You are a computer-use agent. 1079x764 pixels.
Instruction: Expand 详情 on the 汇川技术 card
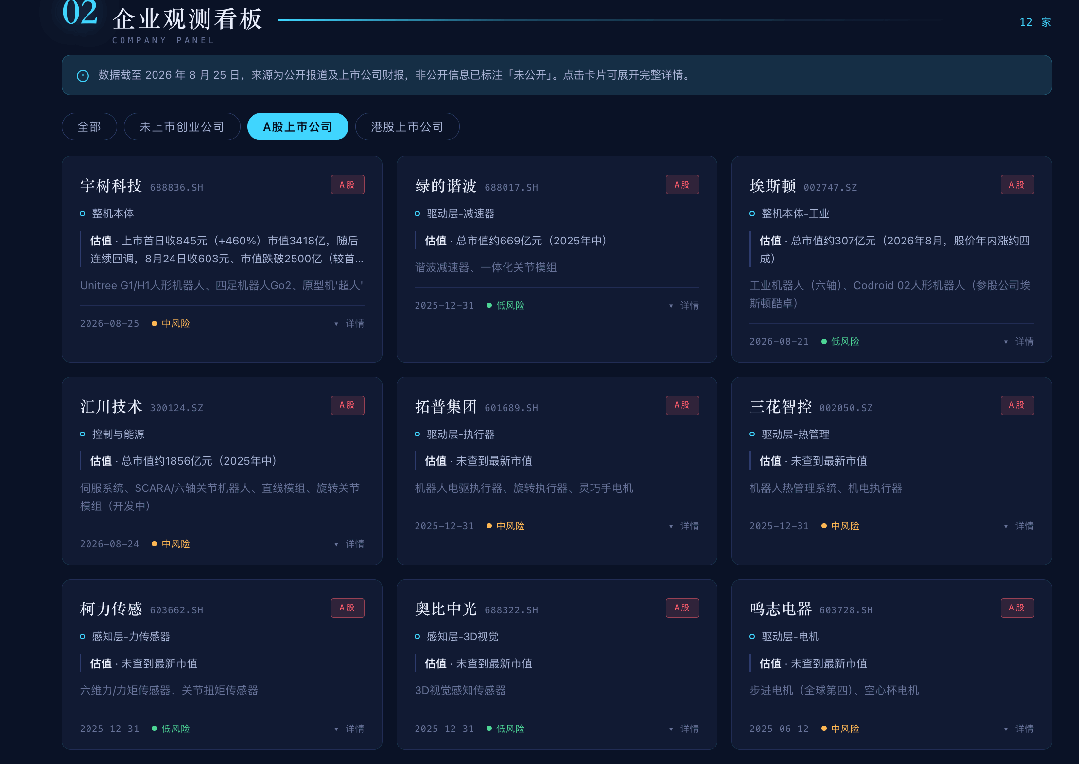[x=350, y=544]
